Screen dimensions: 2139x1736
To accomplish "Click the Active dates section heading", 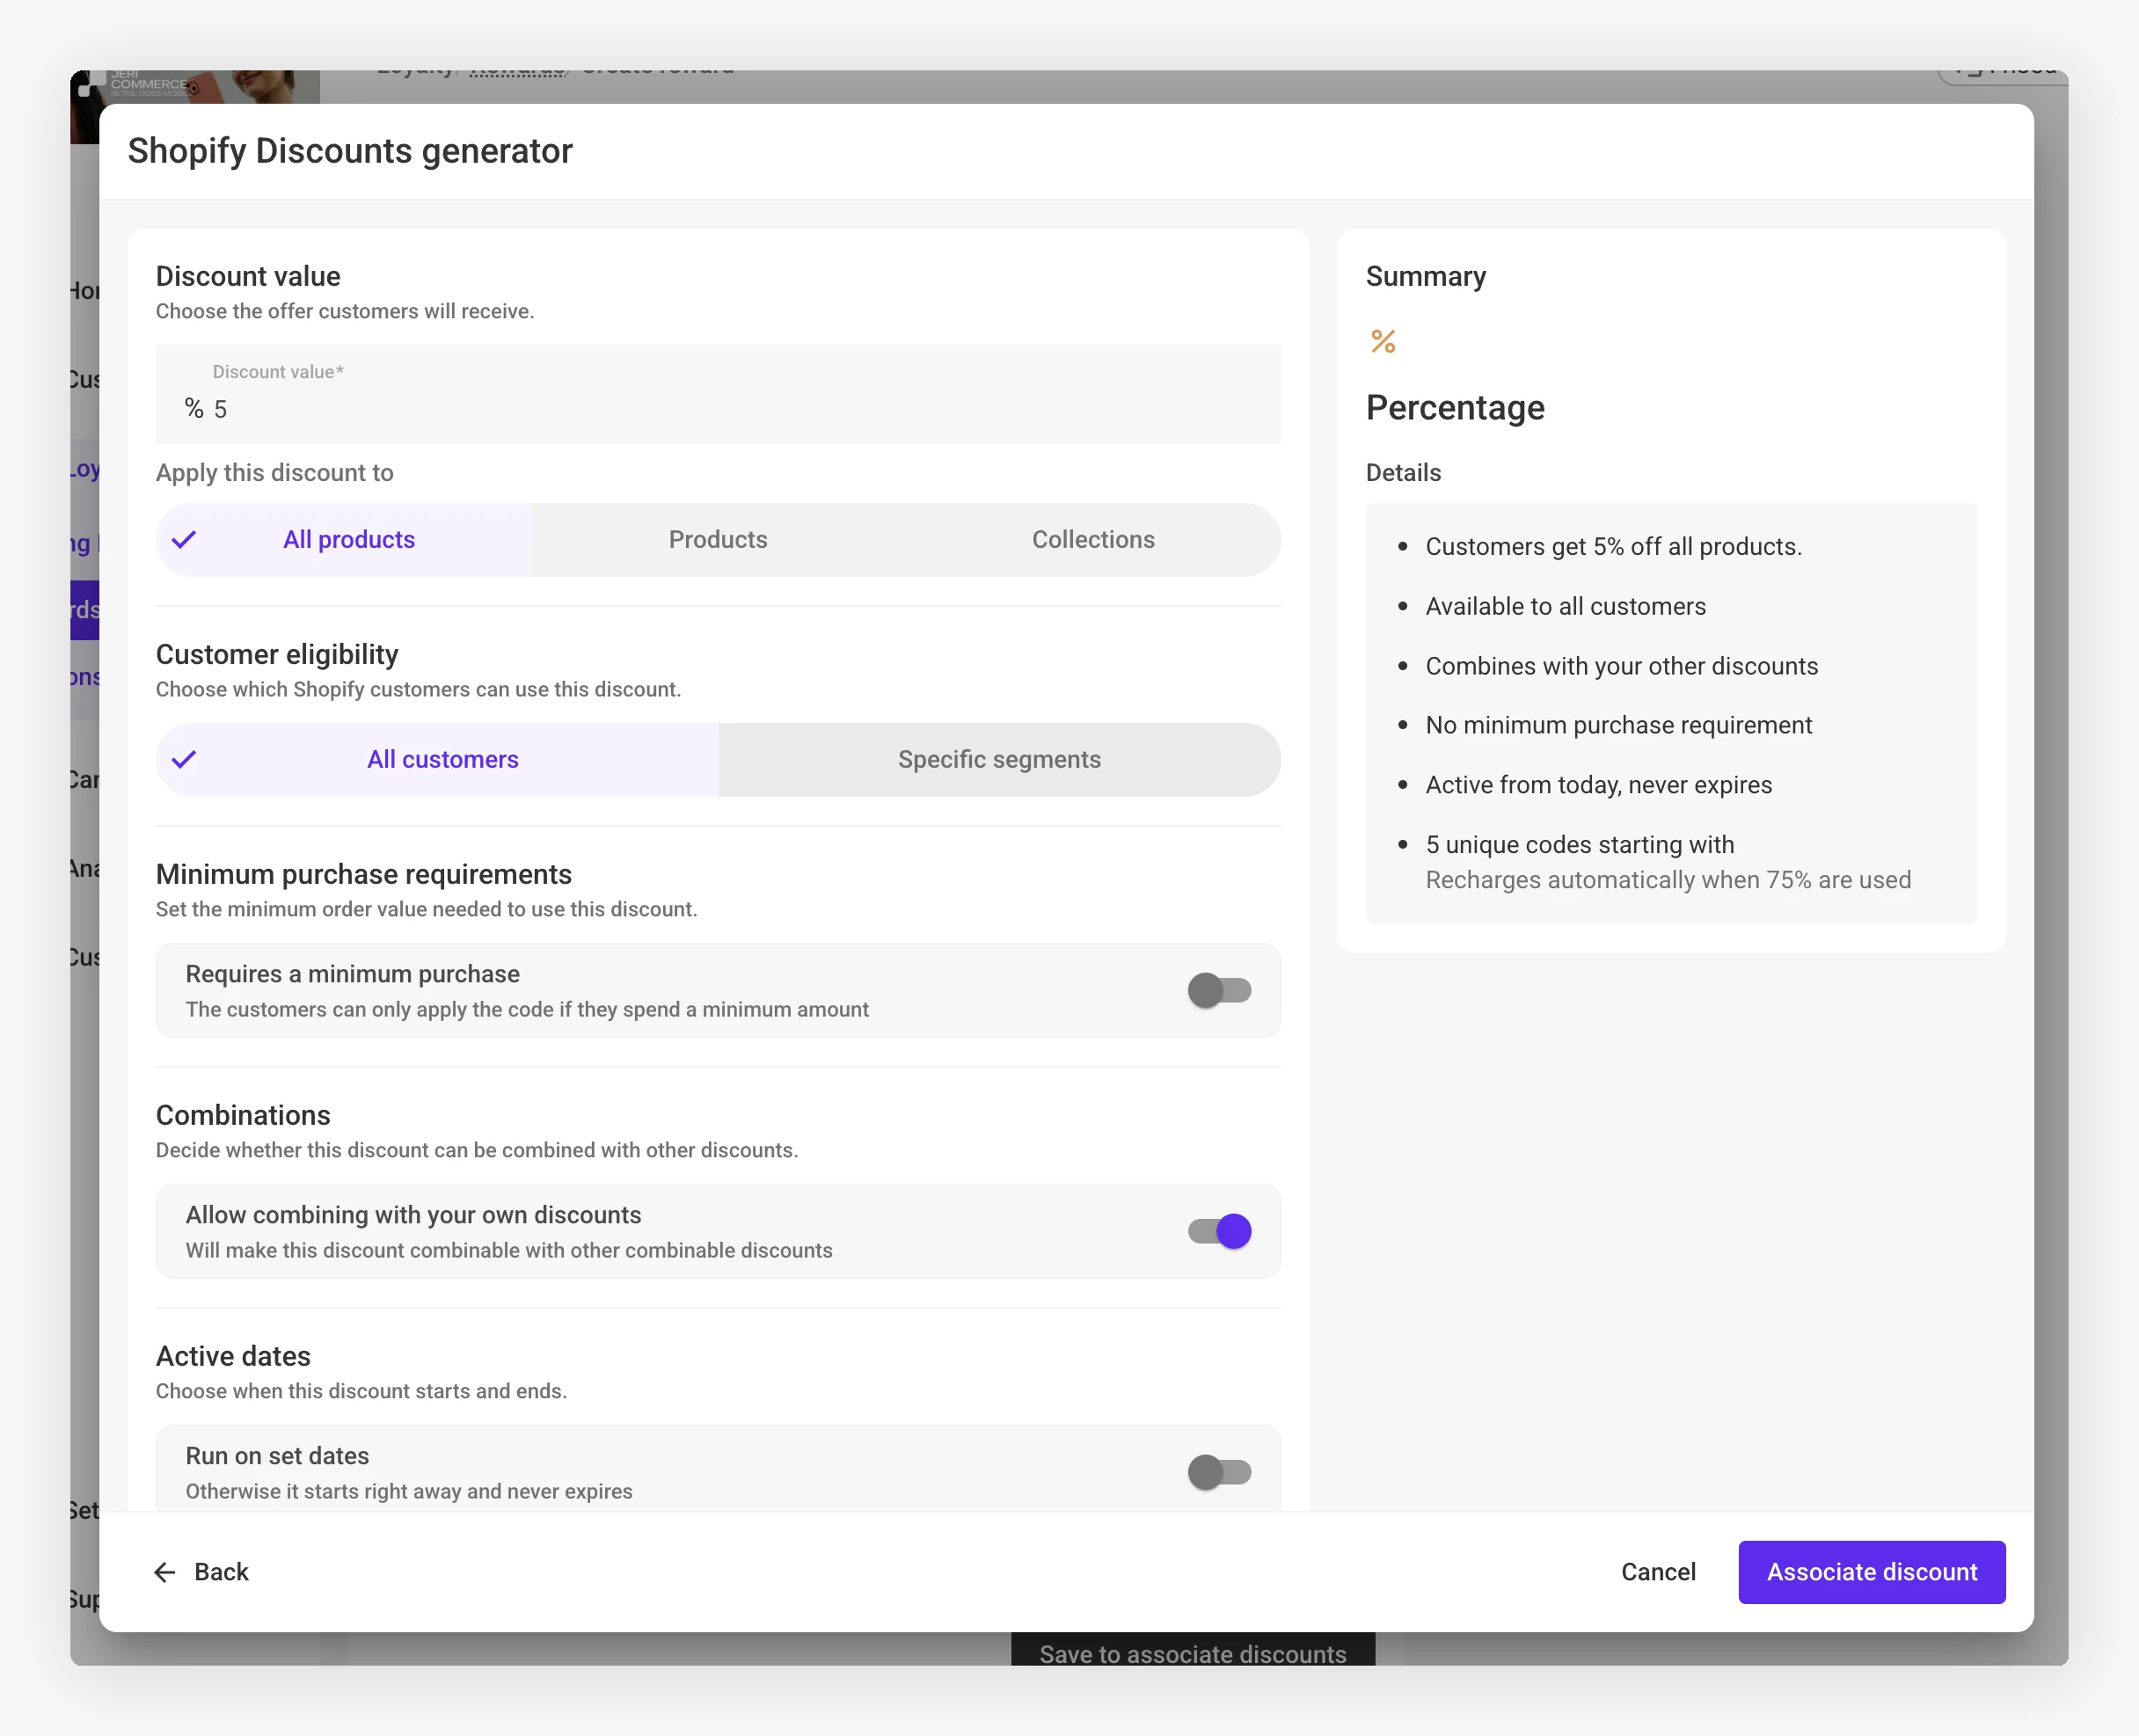I will click(233, 1356).
